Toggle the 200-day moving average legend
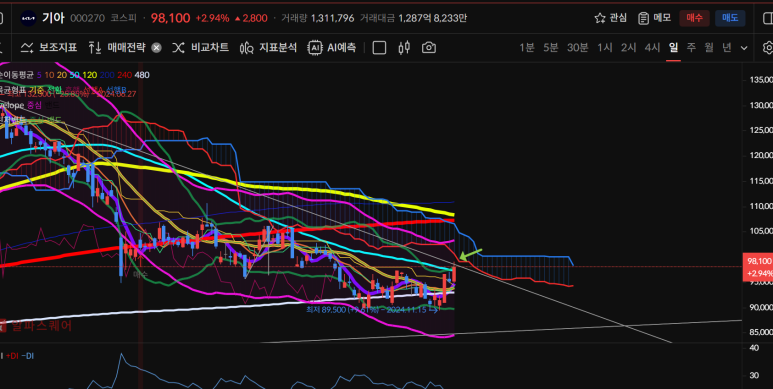This screenshot has width=773, height=389. coord(107,75)
